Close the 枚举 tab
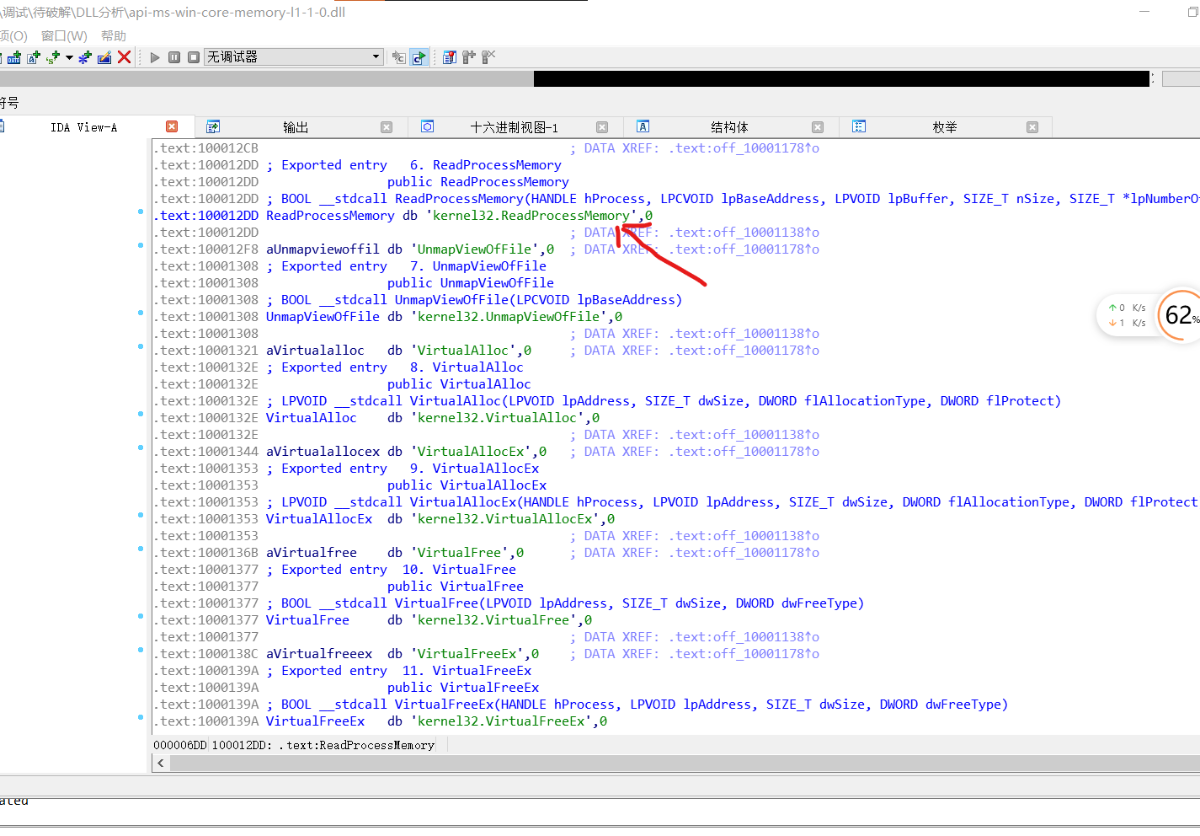The image size is (1200, 836). click(1032, 127)
